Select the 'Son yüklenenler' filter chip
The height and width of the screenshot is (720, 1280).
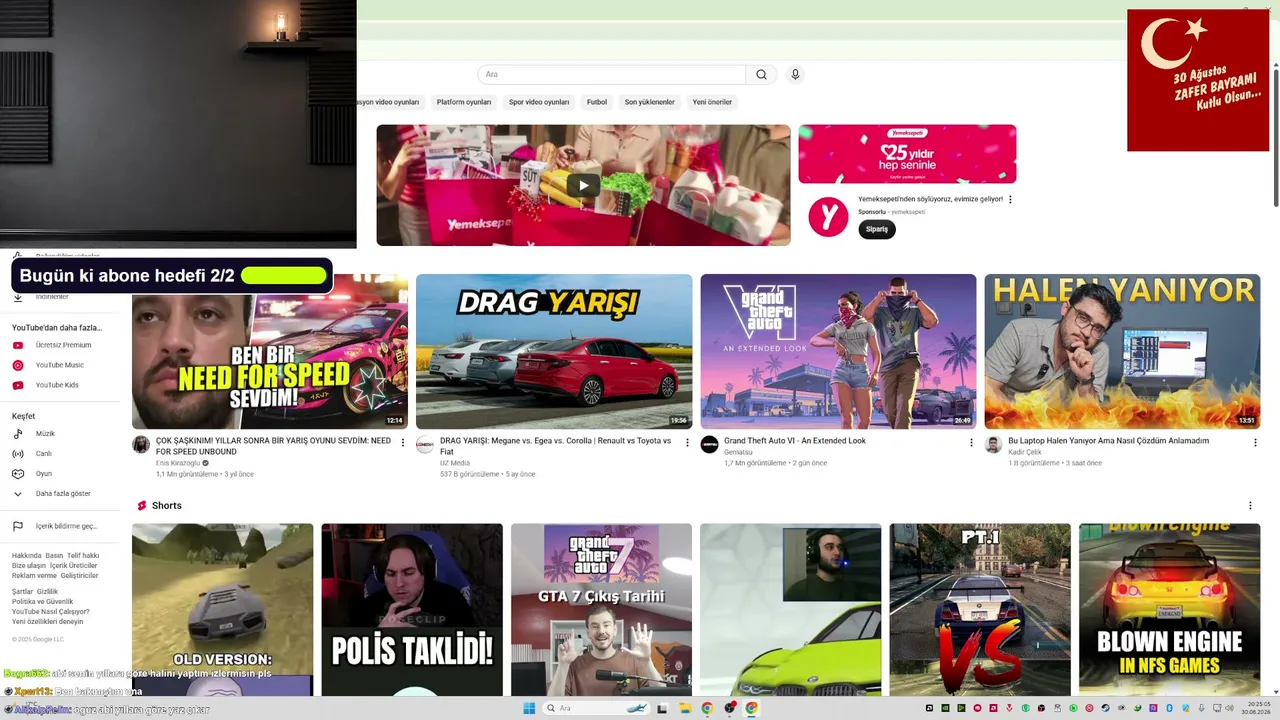650,102
